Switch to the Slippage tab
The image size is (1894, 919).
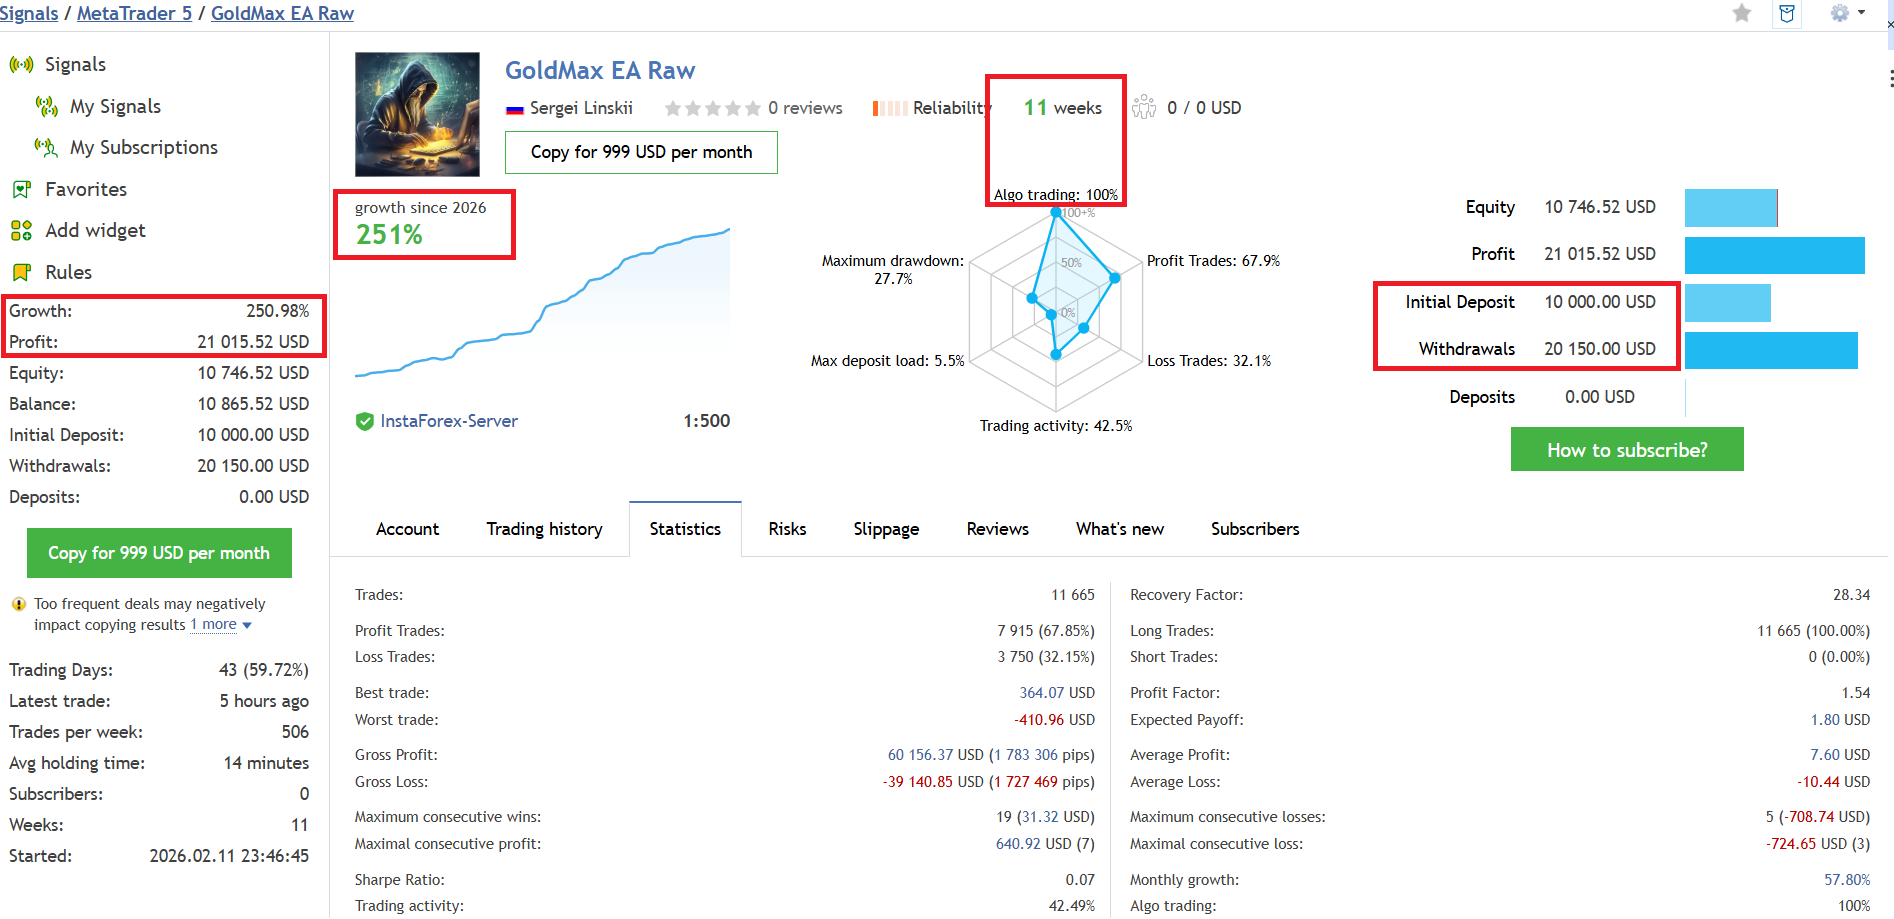coord(886,529)
